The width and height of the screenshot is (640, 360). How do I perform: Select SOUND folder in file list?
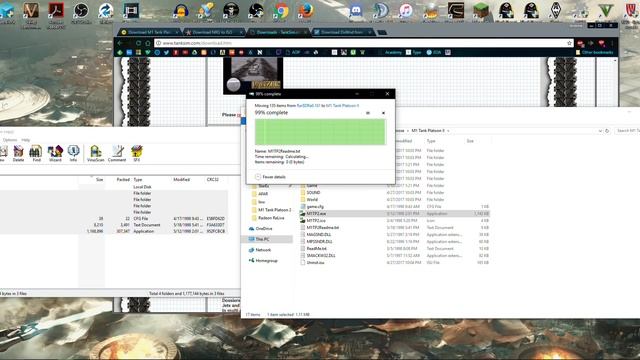[x=310, y=192]
